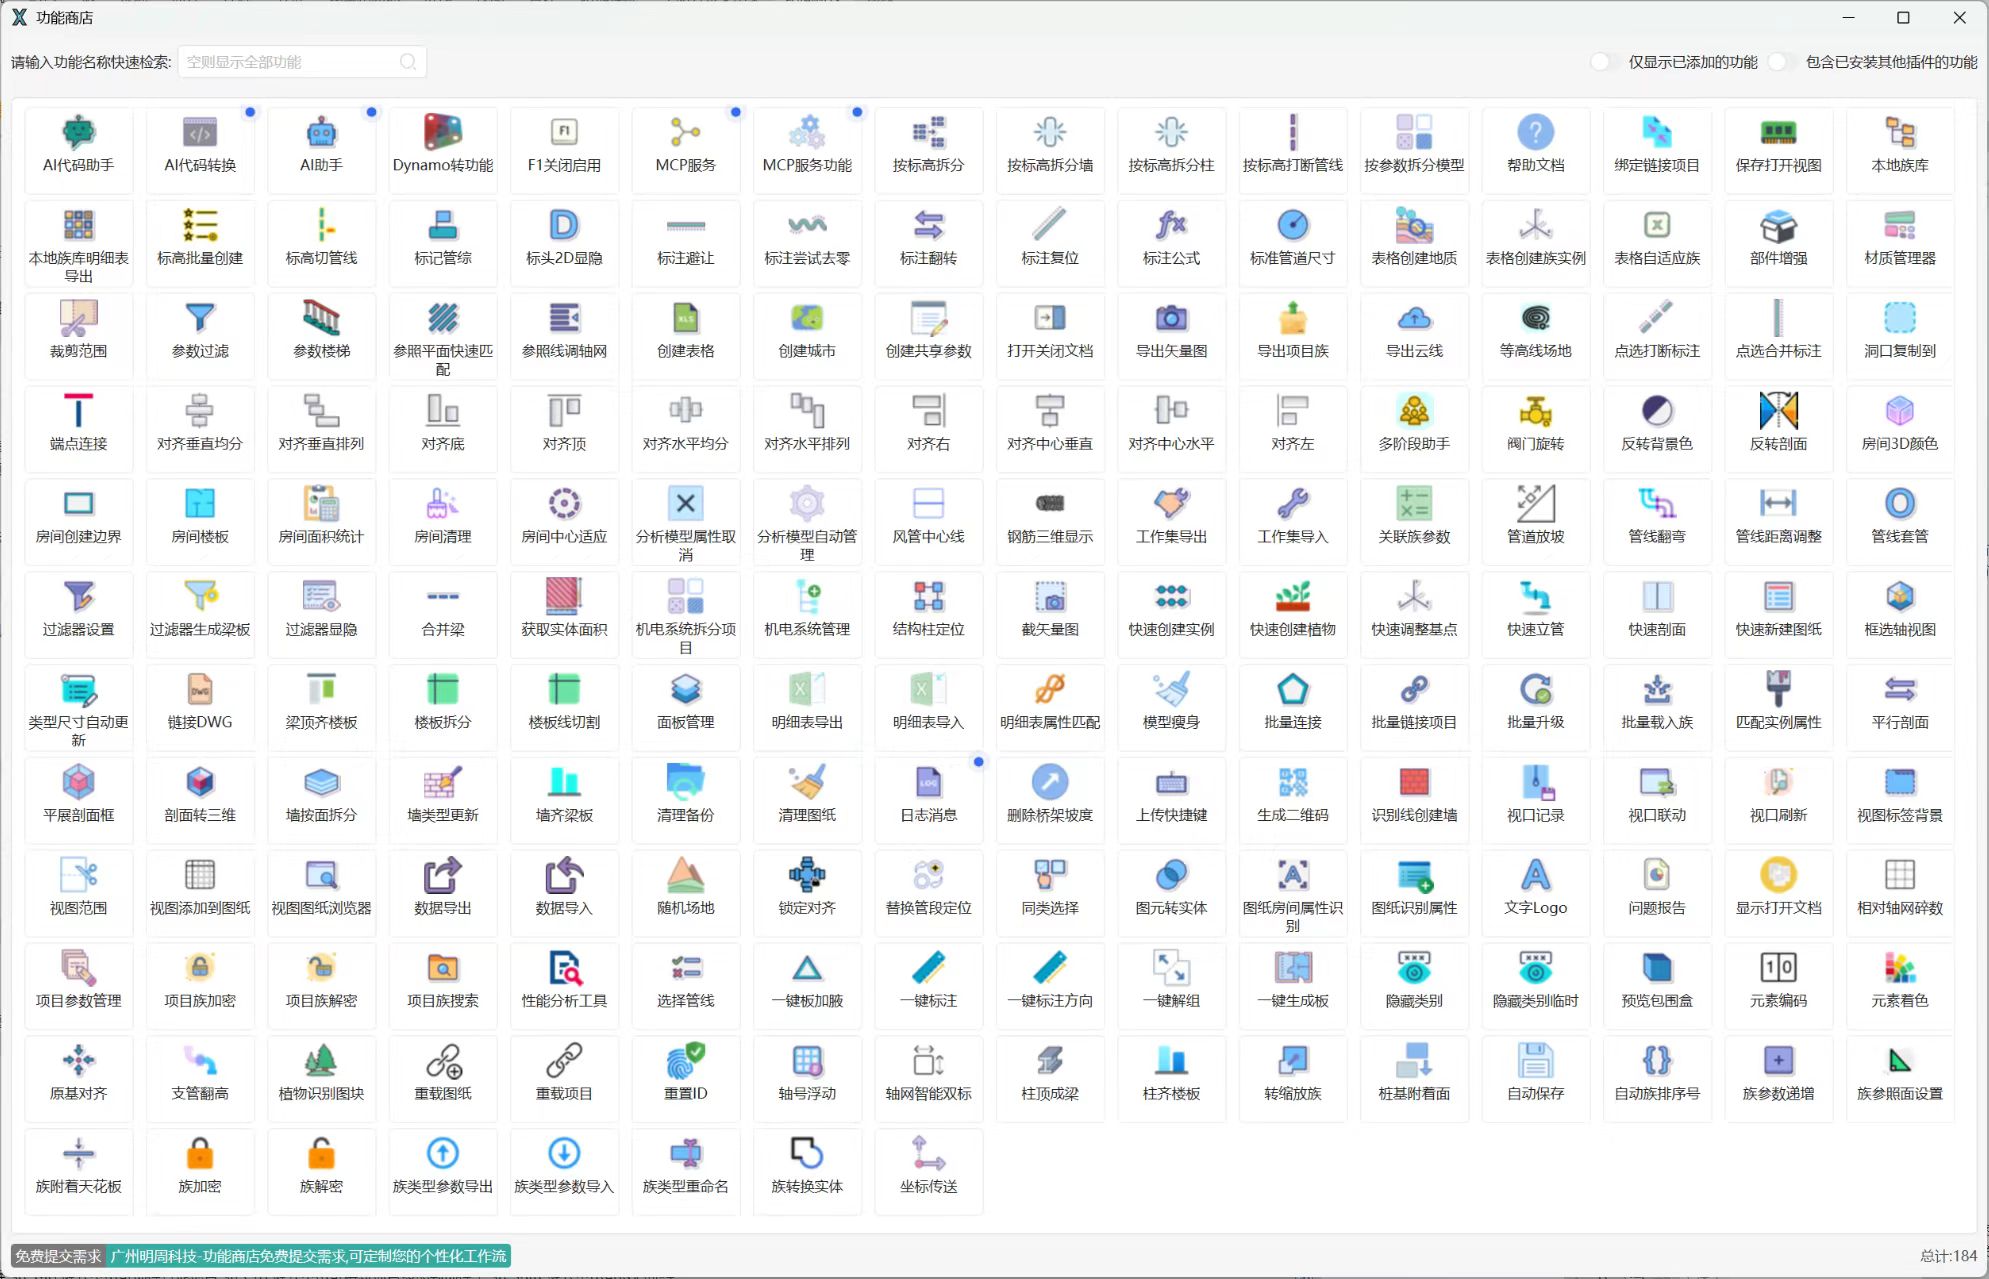Screen dimensions: 1989x1279
Task: Enable 包含已安装其他插件的功能 switch
Action: [1780, 62]
